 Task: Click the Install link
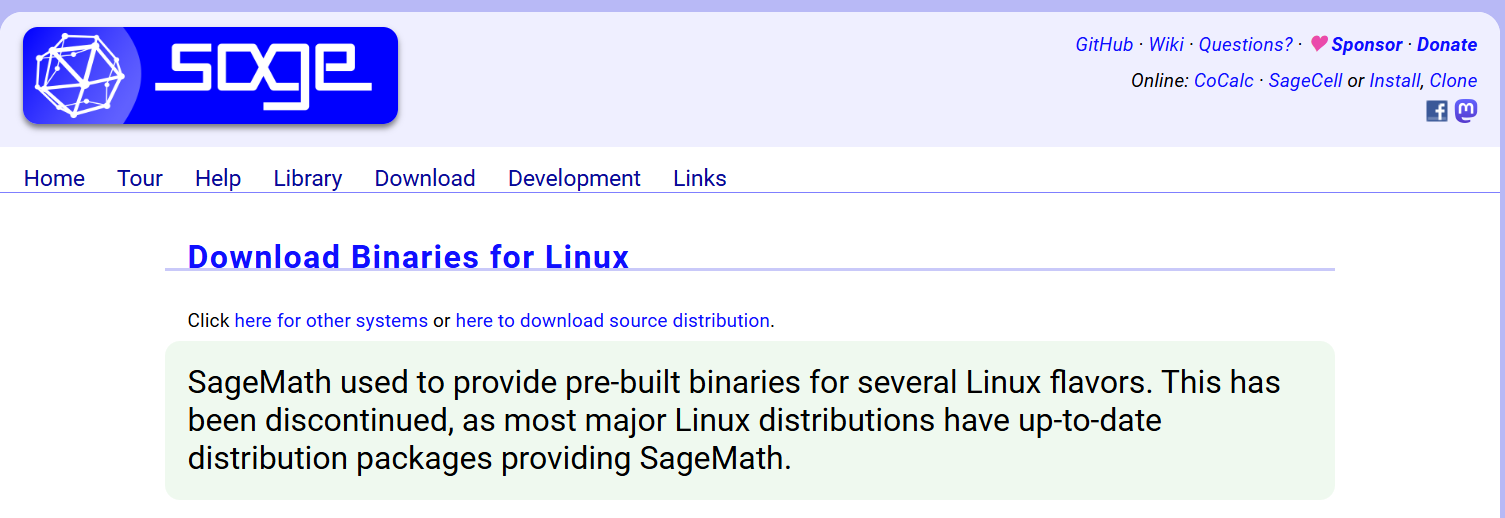tap(1394, 81)
